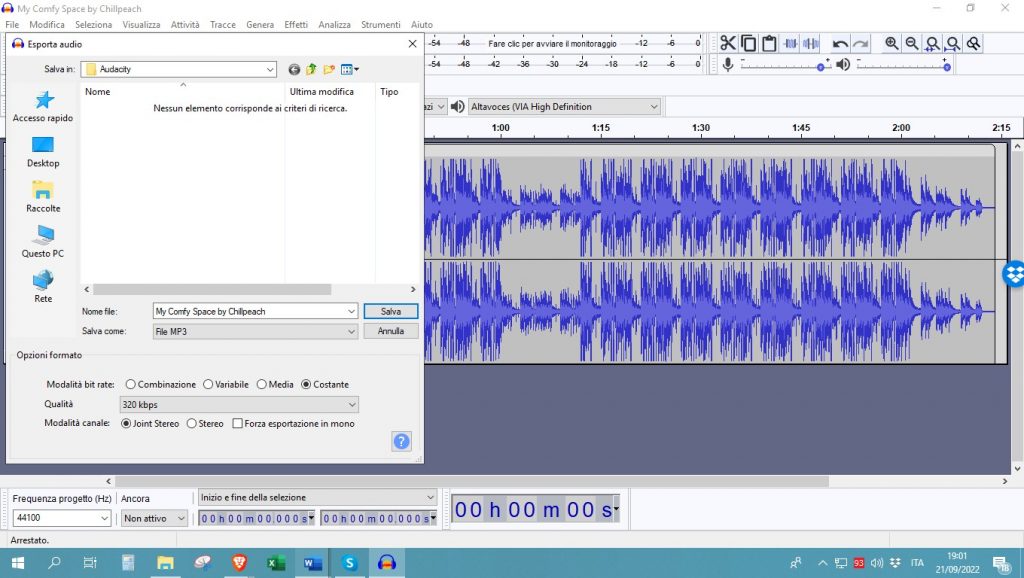Click the Salva button

tap(391, 311)
